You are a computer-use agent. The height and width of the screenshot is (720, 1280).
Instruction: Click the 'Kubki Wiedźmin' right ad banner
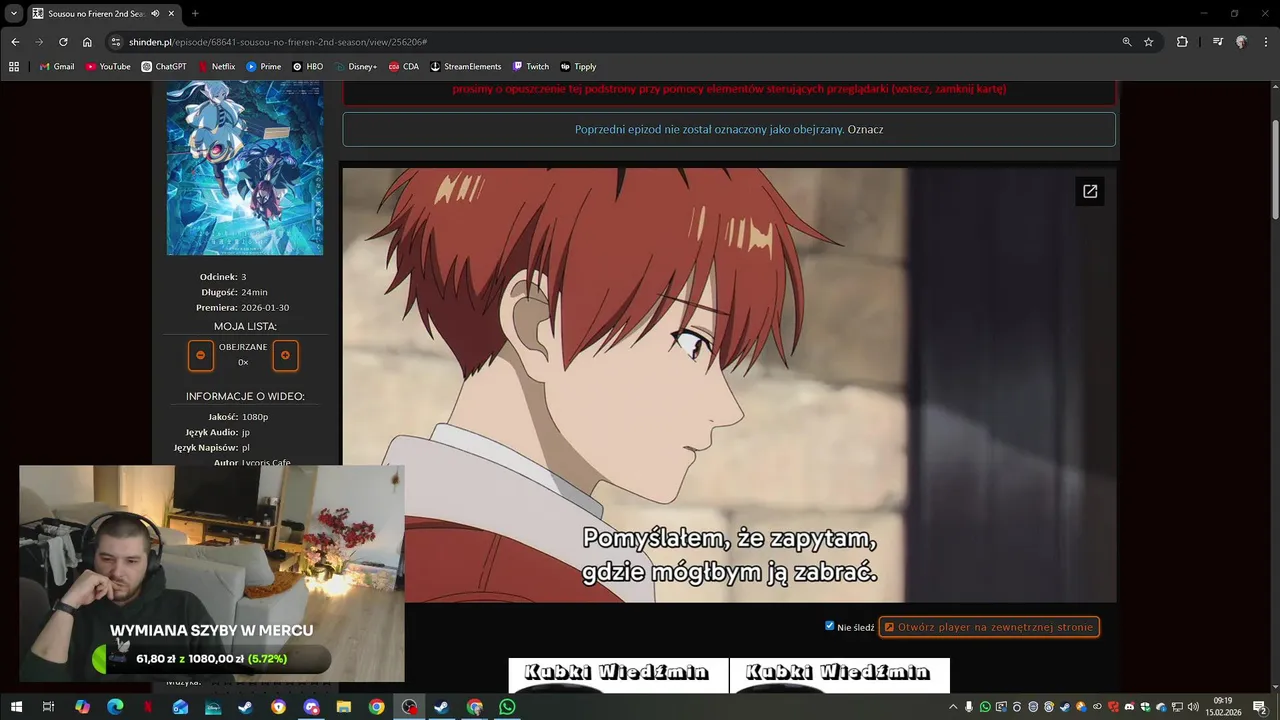(840, 675)
